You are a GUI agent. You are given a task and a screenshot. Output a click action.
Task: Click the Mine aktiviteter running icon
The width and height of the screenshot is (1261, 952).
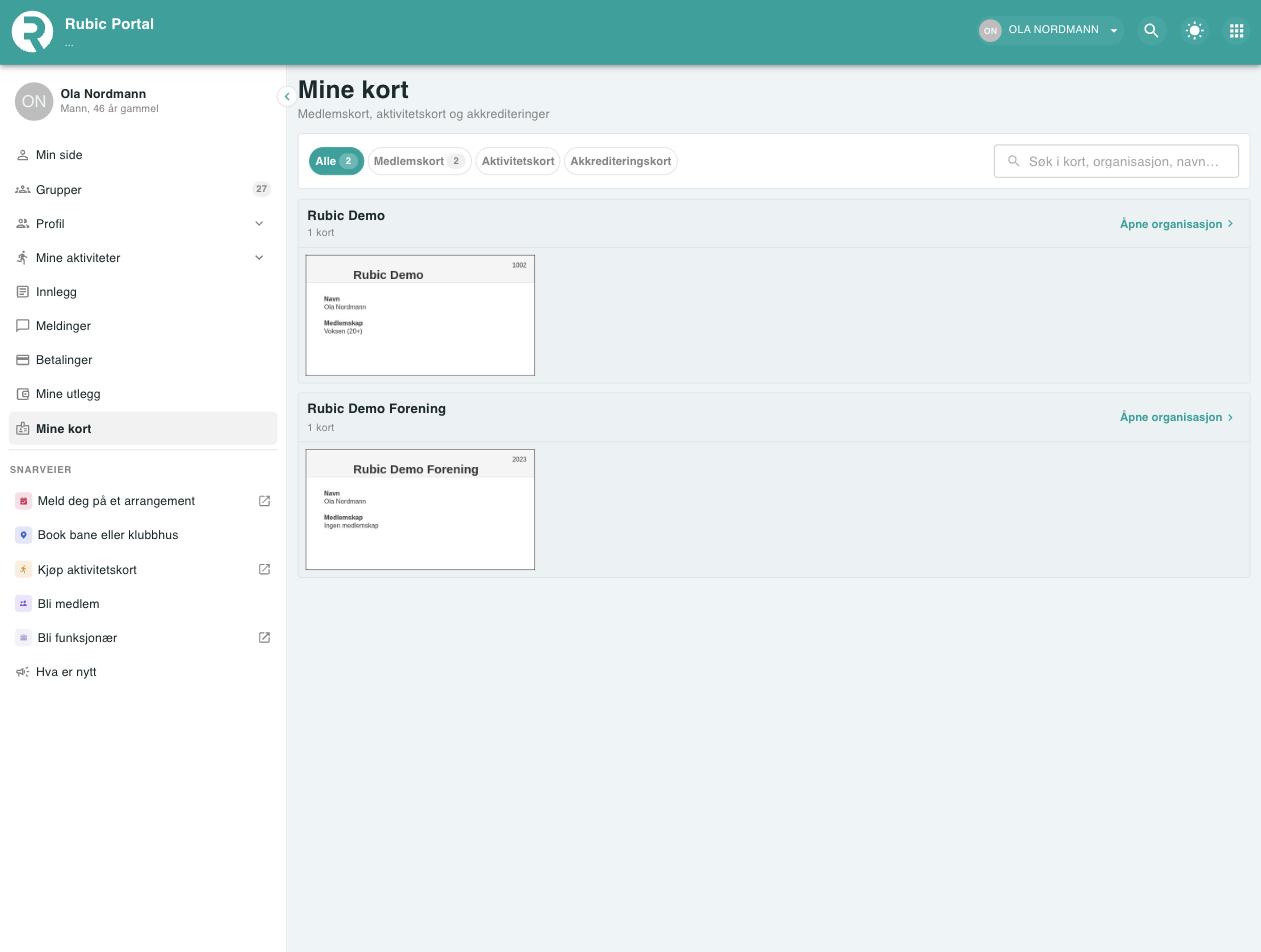pos(23,258)
